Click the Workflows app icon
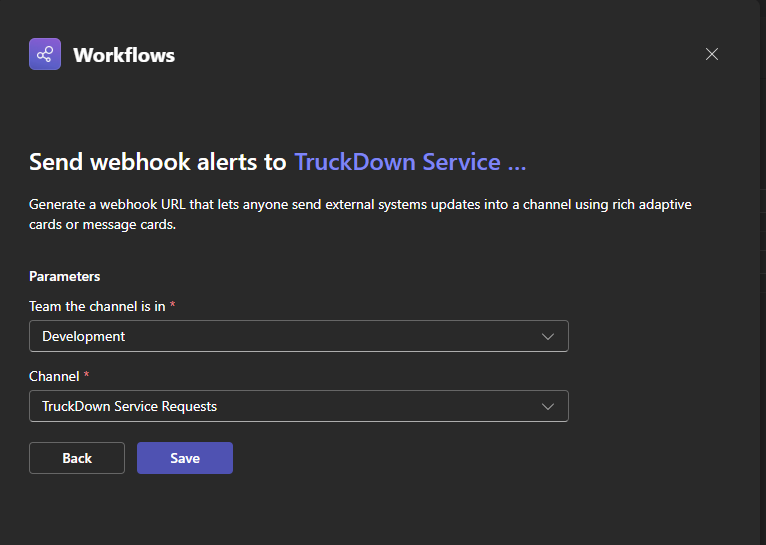766x545 pixels. (45, 54)
